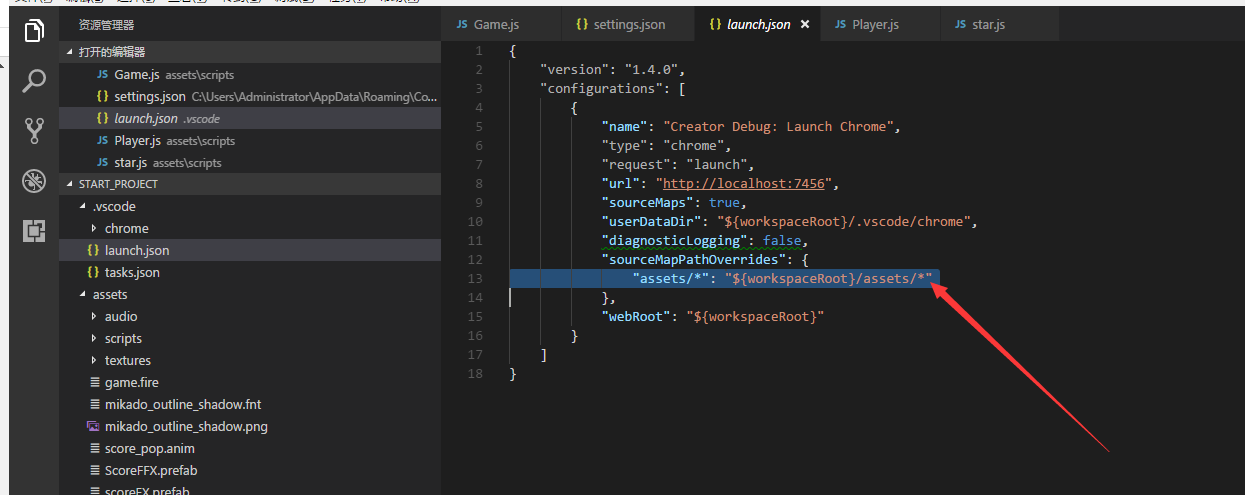Click the highlighted "assets/*" line 13

(x=725, y=279)
